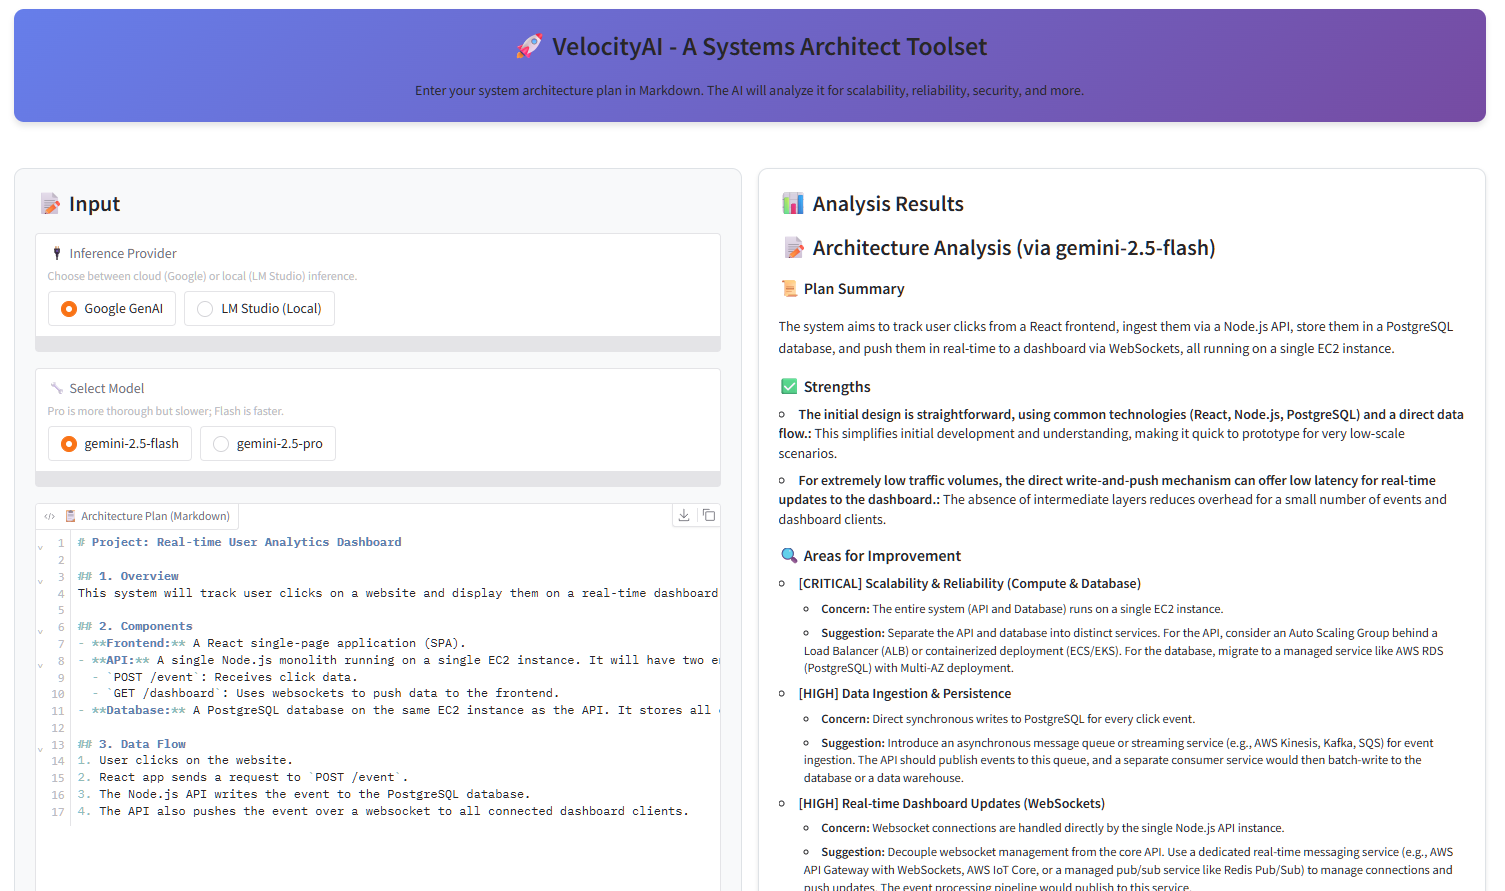The image size is (1505, 891).
Task: Click the 'Plan Summary' heading
Action: (854, 289)
